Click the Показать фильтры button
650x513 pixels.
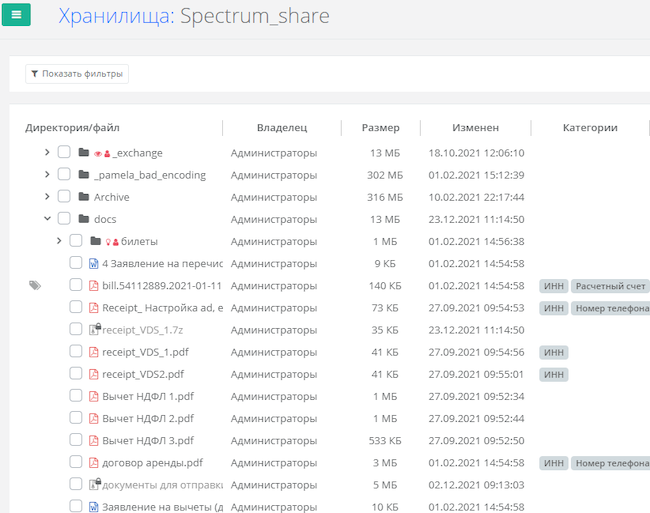pyautogui.click(x=77, y=74)
